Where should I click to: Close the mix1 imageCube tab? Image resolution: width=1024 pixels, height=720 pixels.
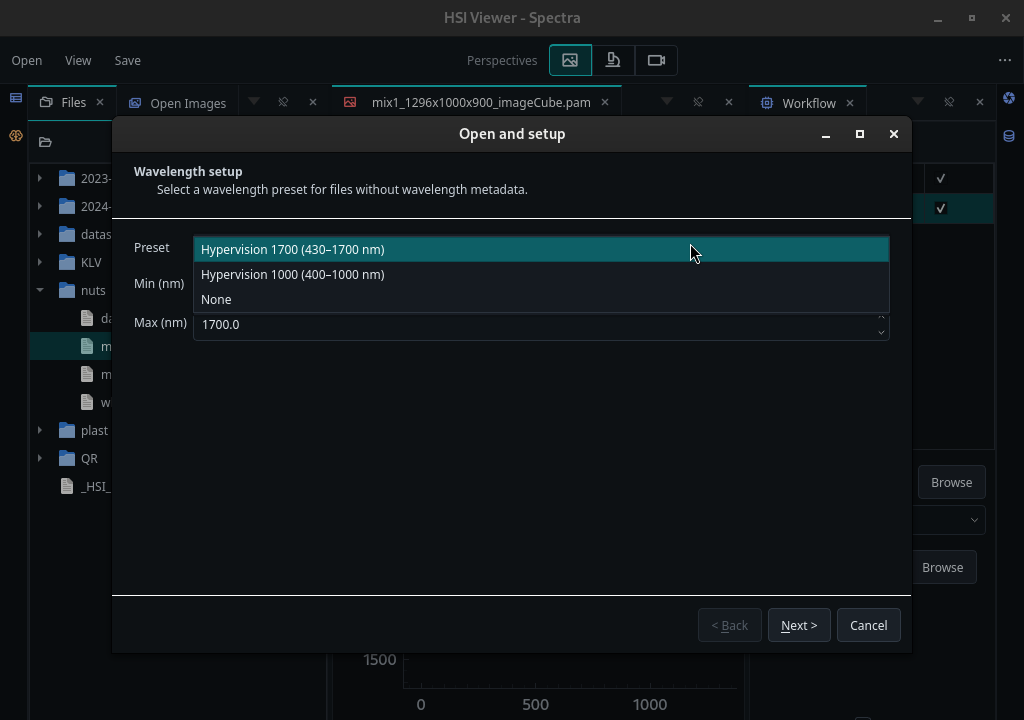605,102
